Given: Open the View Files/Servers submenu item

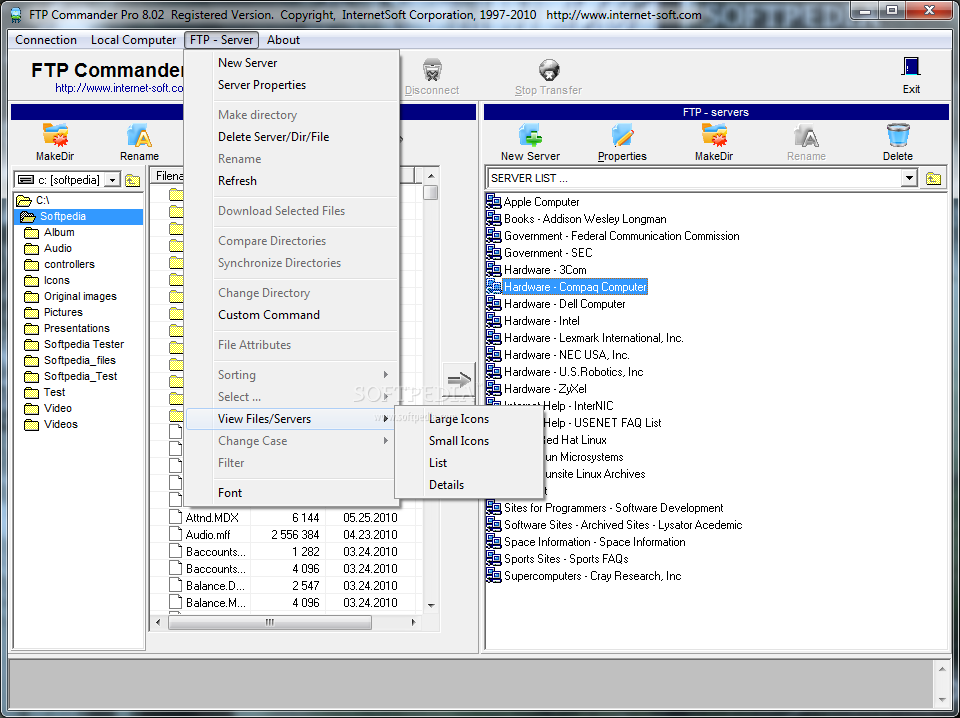Looking at the screenshot, I should (292, 419).
